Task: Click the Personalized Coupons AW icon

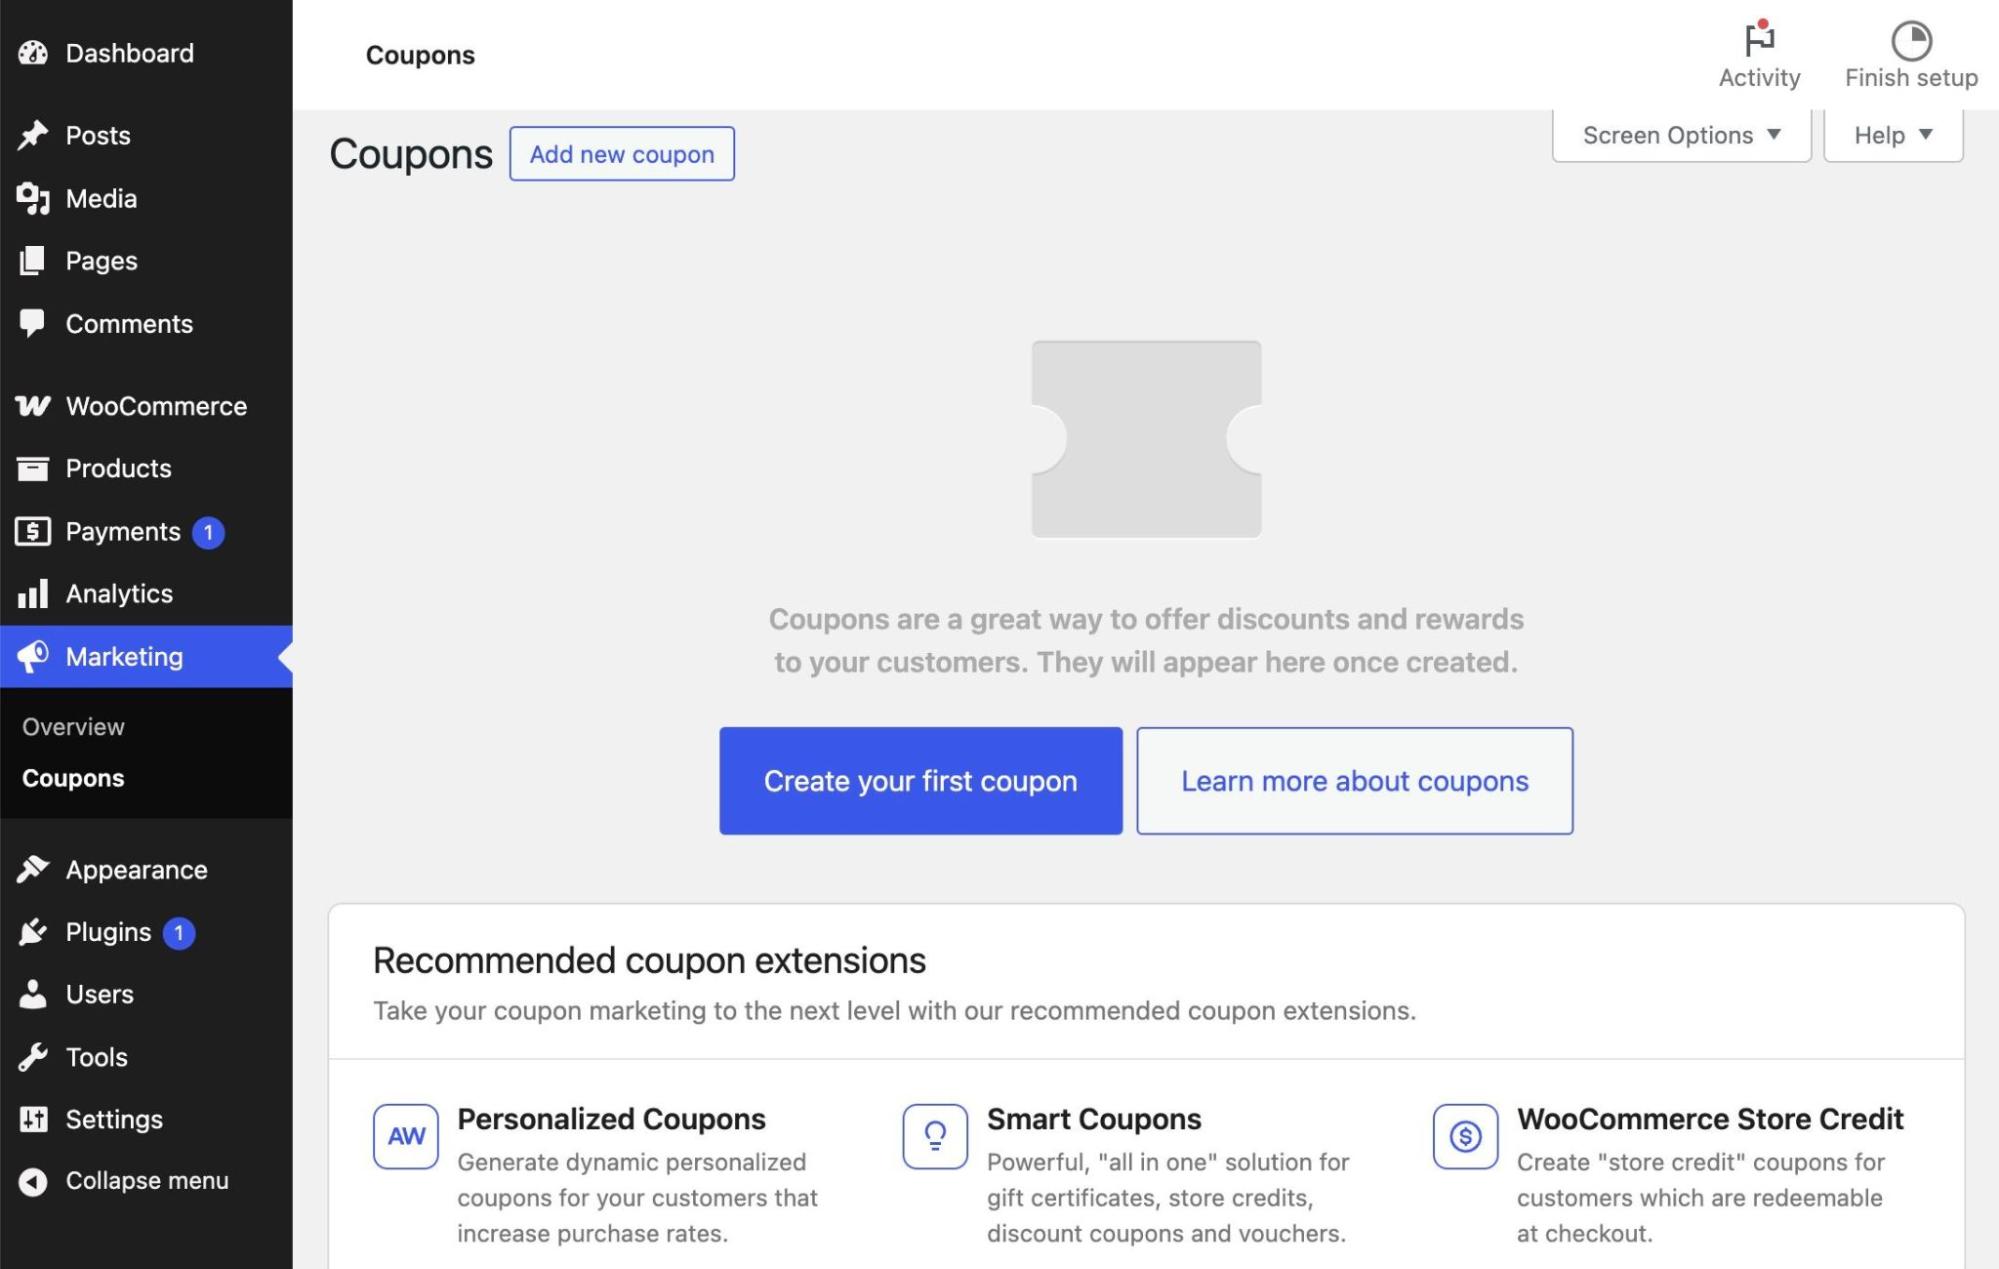Action: 406,1136
